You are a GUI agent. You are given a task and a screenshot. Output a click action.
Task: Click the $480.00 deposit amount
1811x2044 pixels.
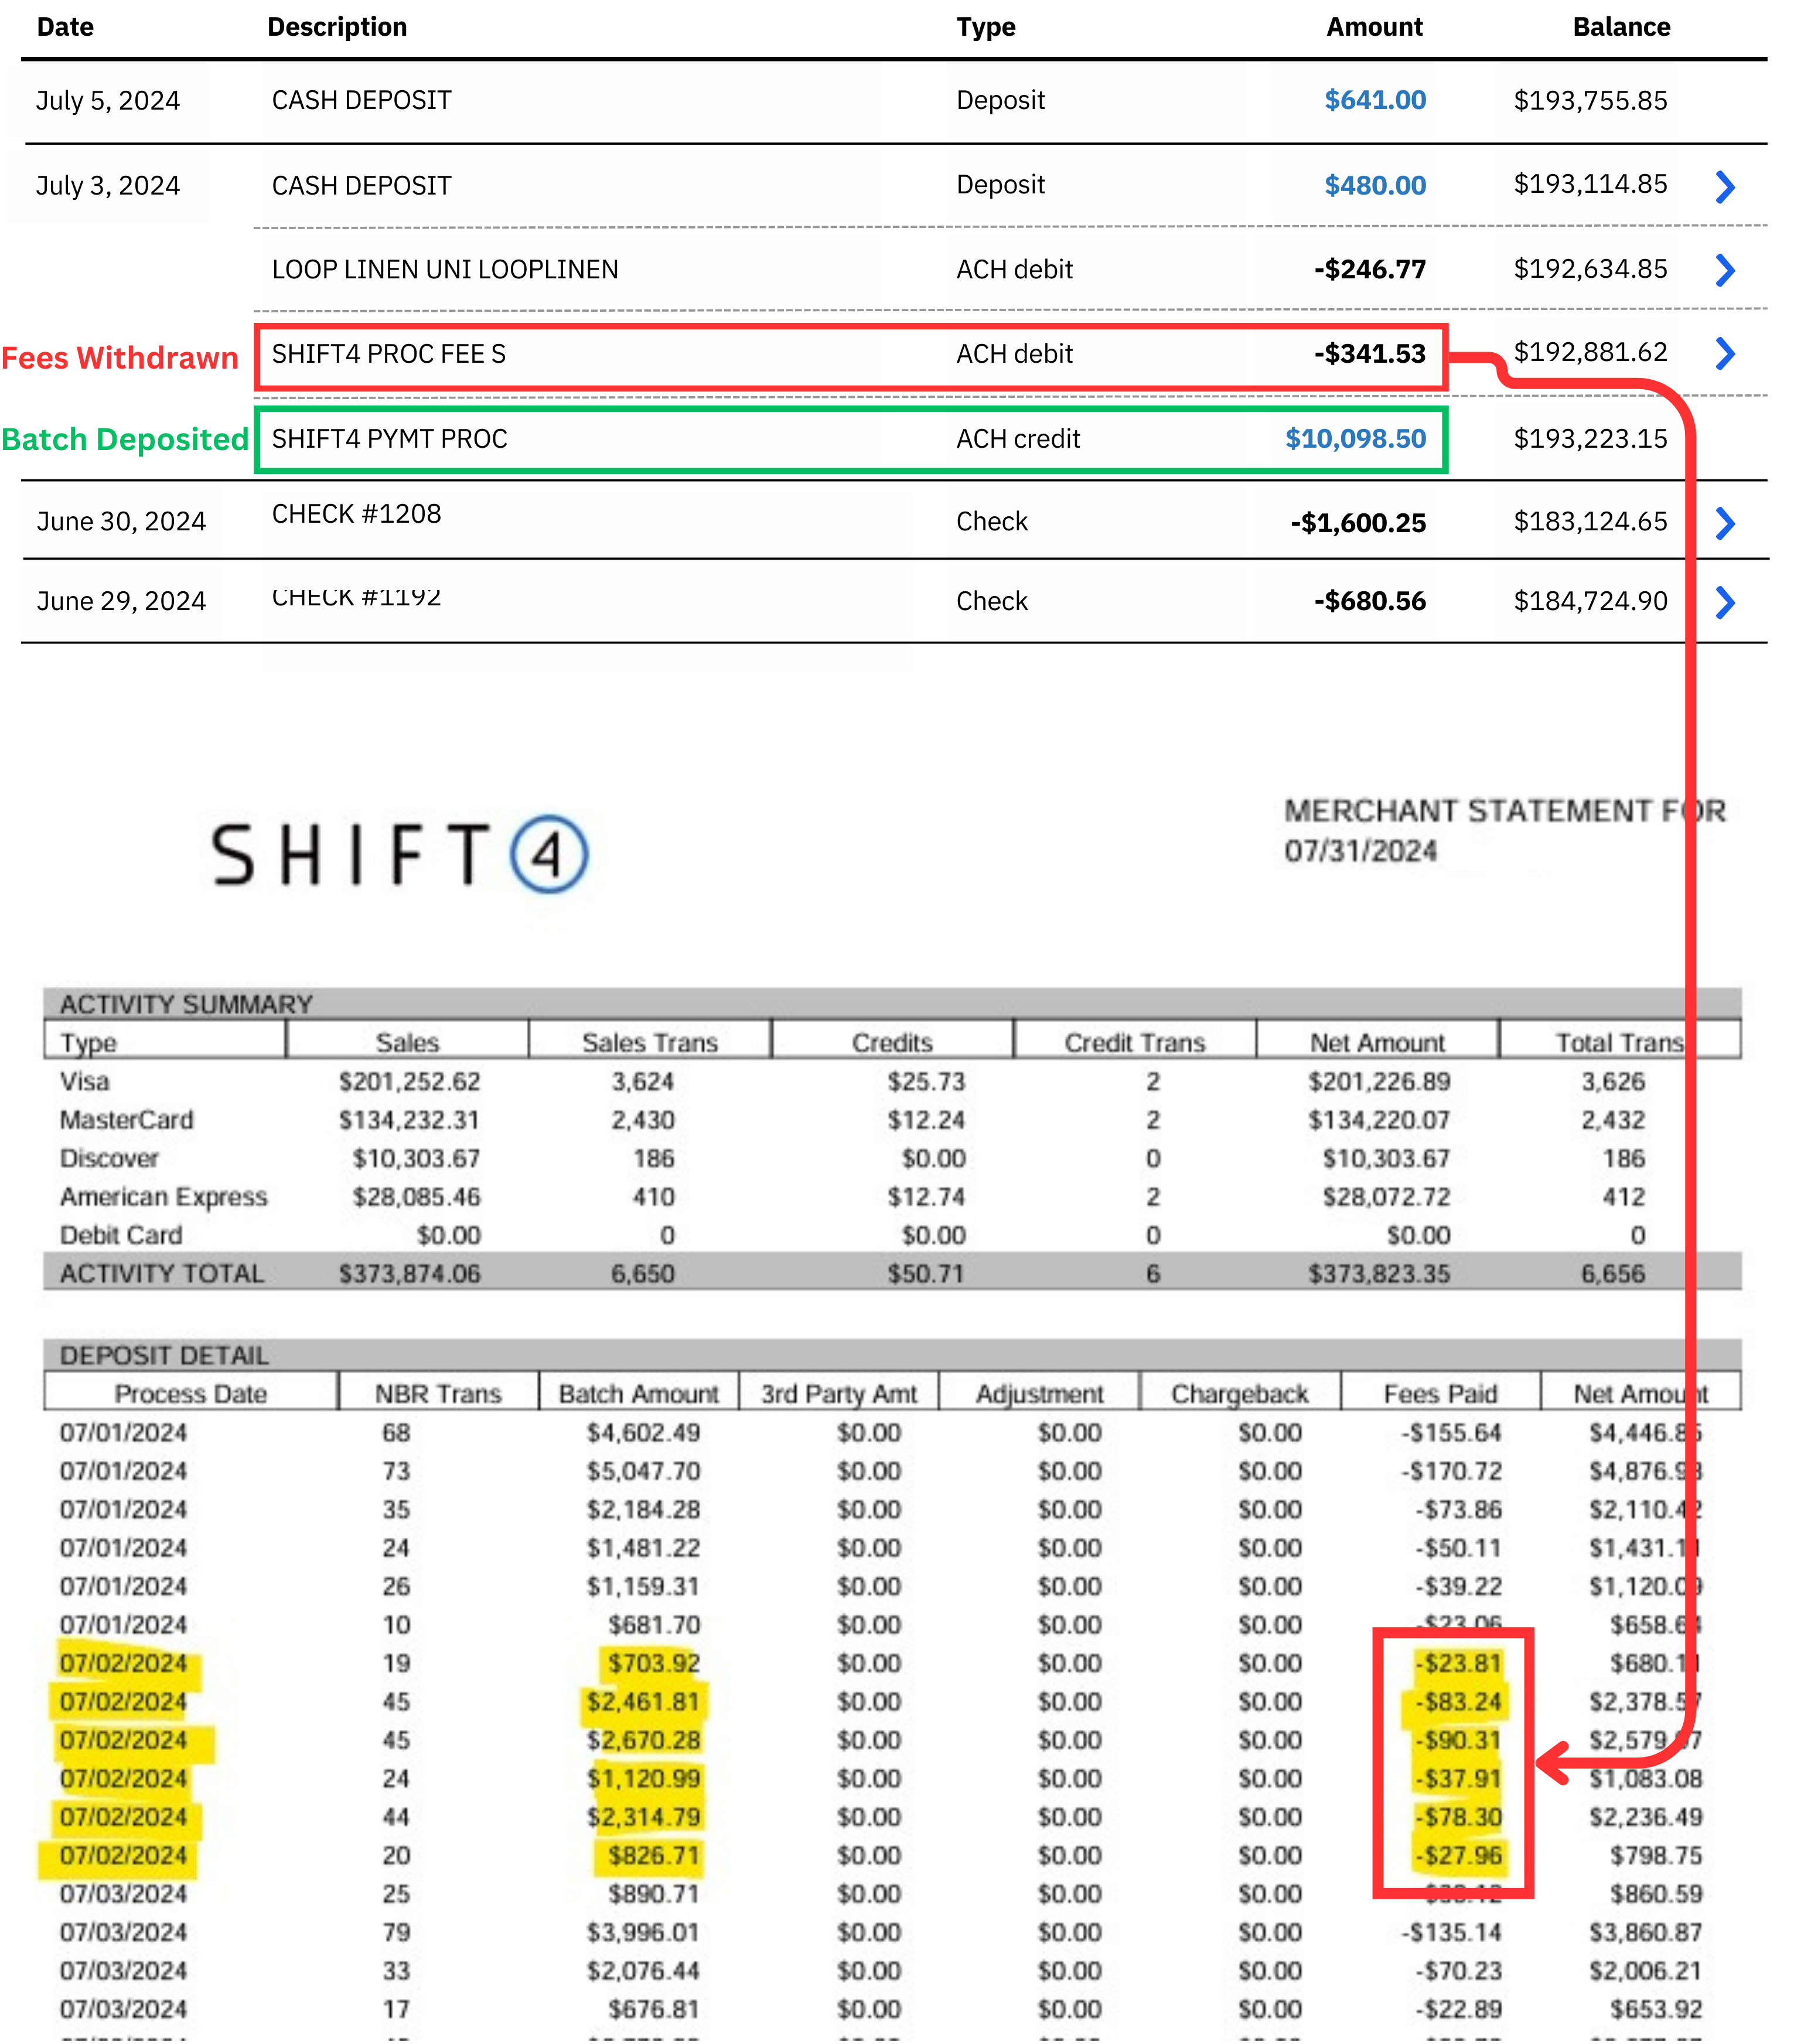1374,186
